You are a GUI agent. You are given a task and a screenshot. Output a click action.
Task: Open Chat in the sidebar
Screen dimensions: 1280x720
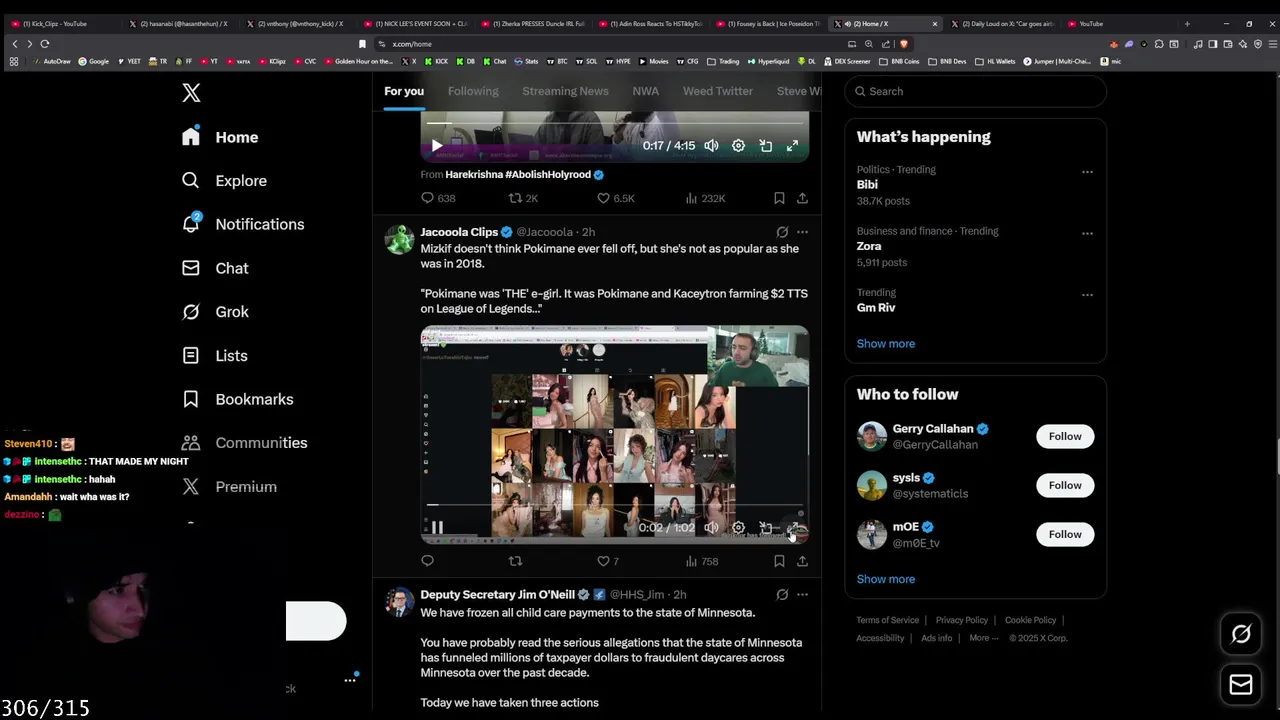pos(215,268)
